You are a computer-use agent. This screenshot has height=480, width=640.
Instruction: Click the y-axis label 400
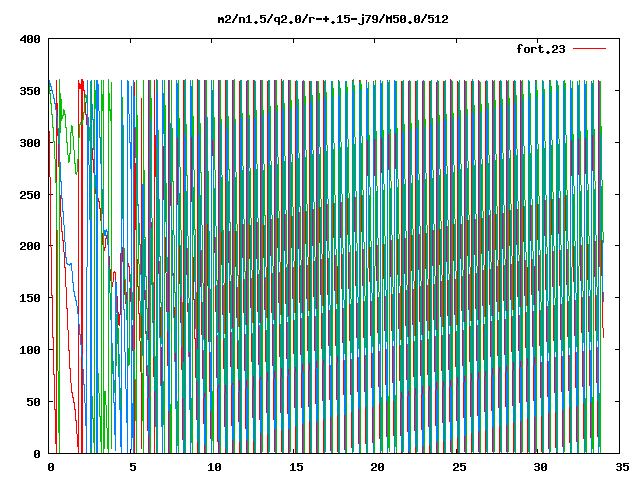pos(30,39)
